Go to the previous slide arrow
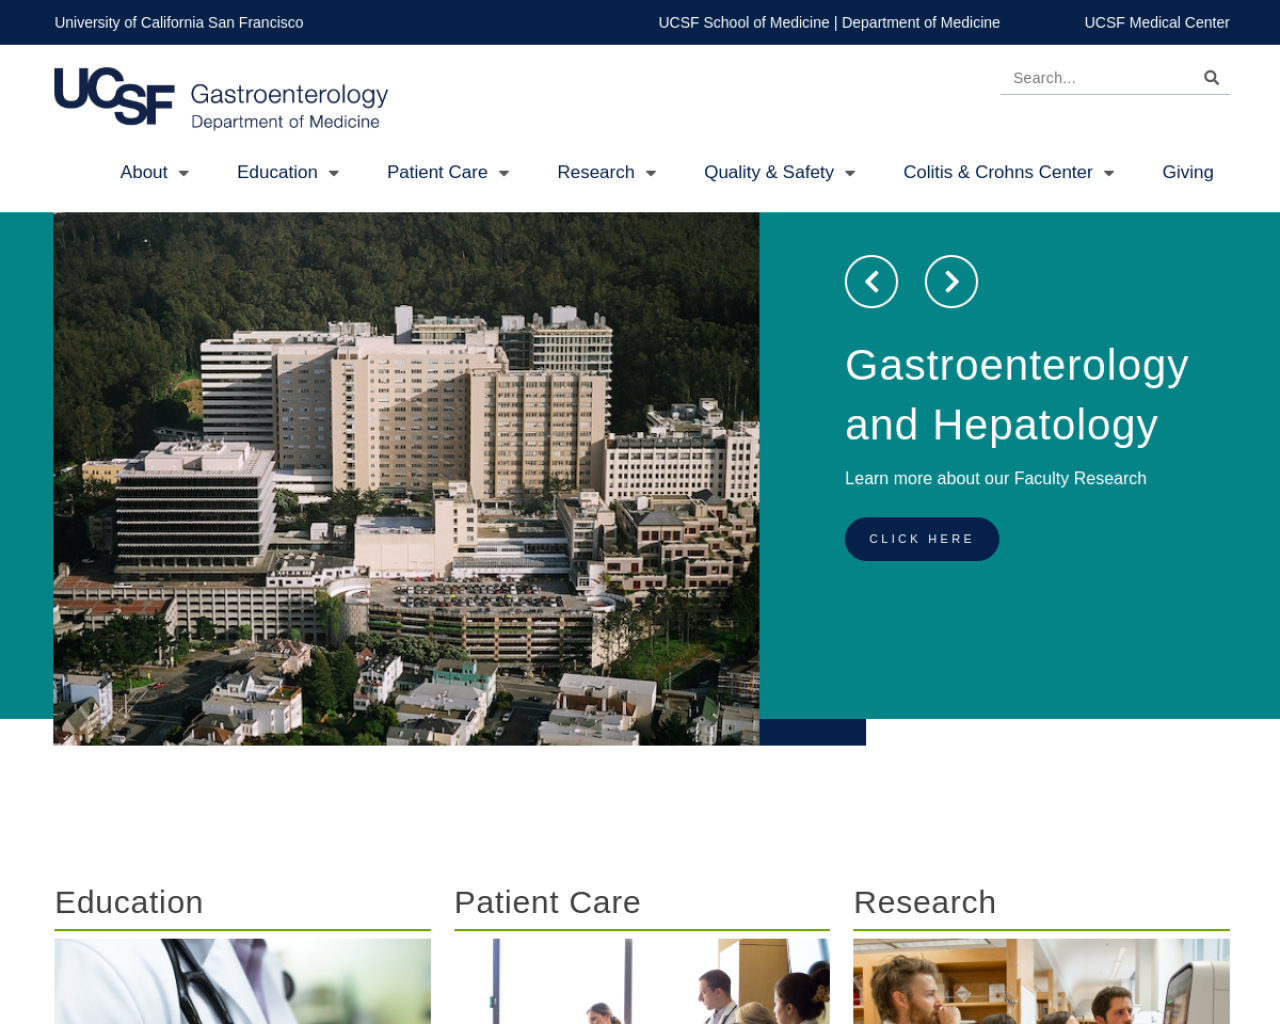The width and height of the screenshot is (1280, 1024). point(871,282)
